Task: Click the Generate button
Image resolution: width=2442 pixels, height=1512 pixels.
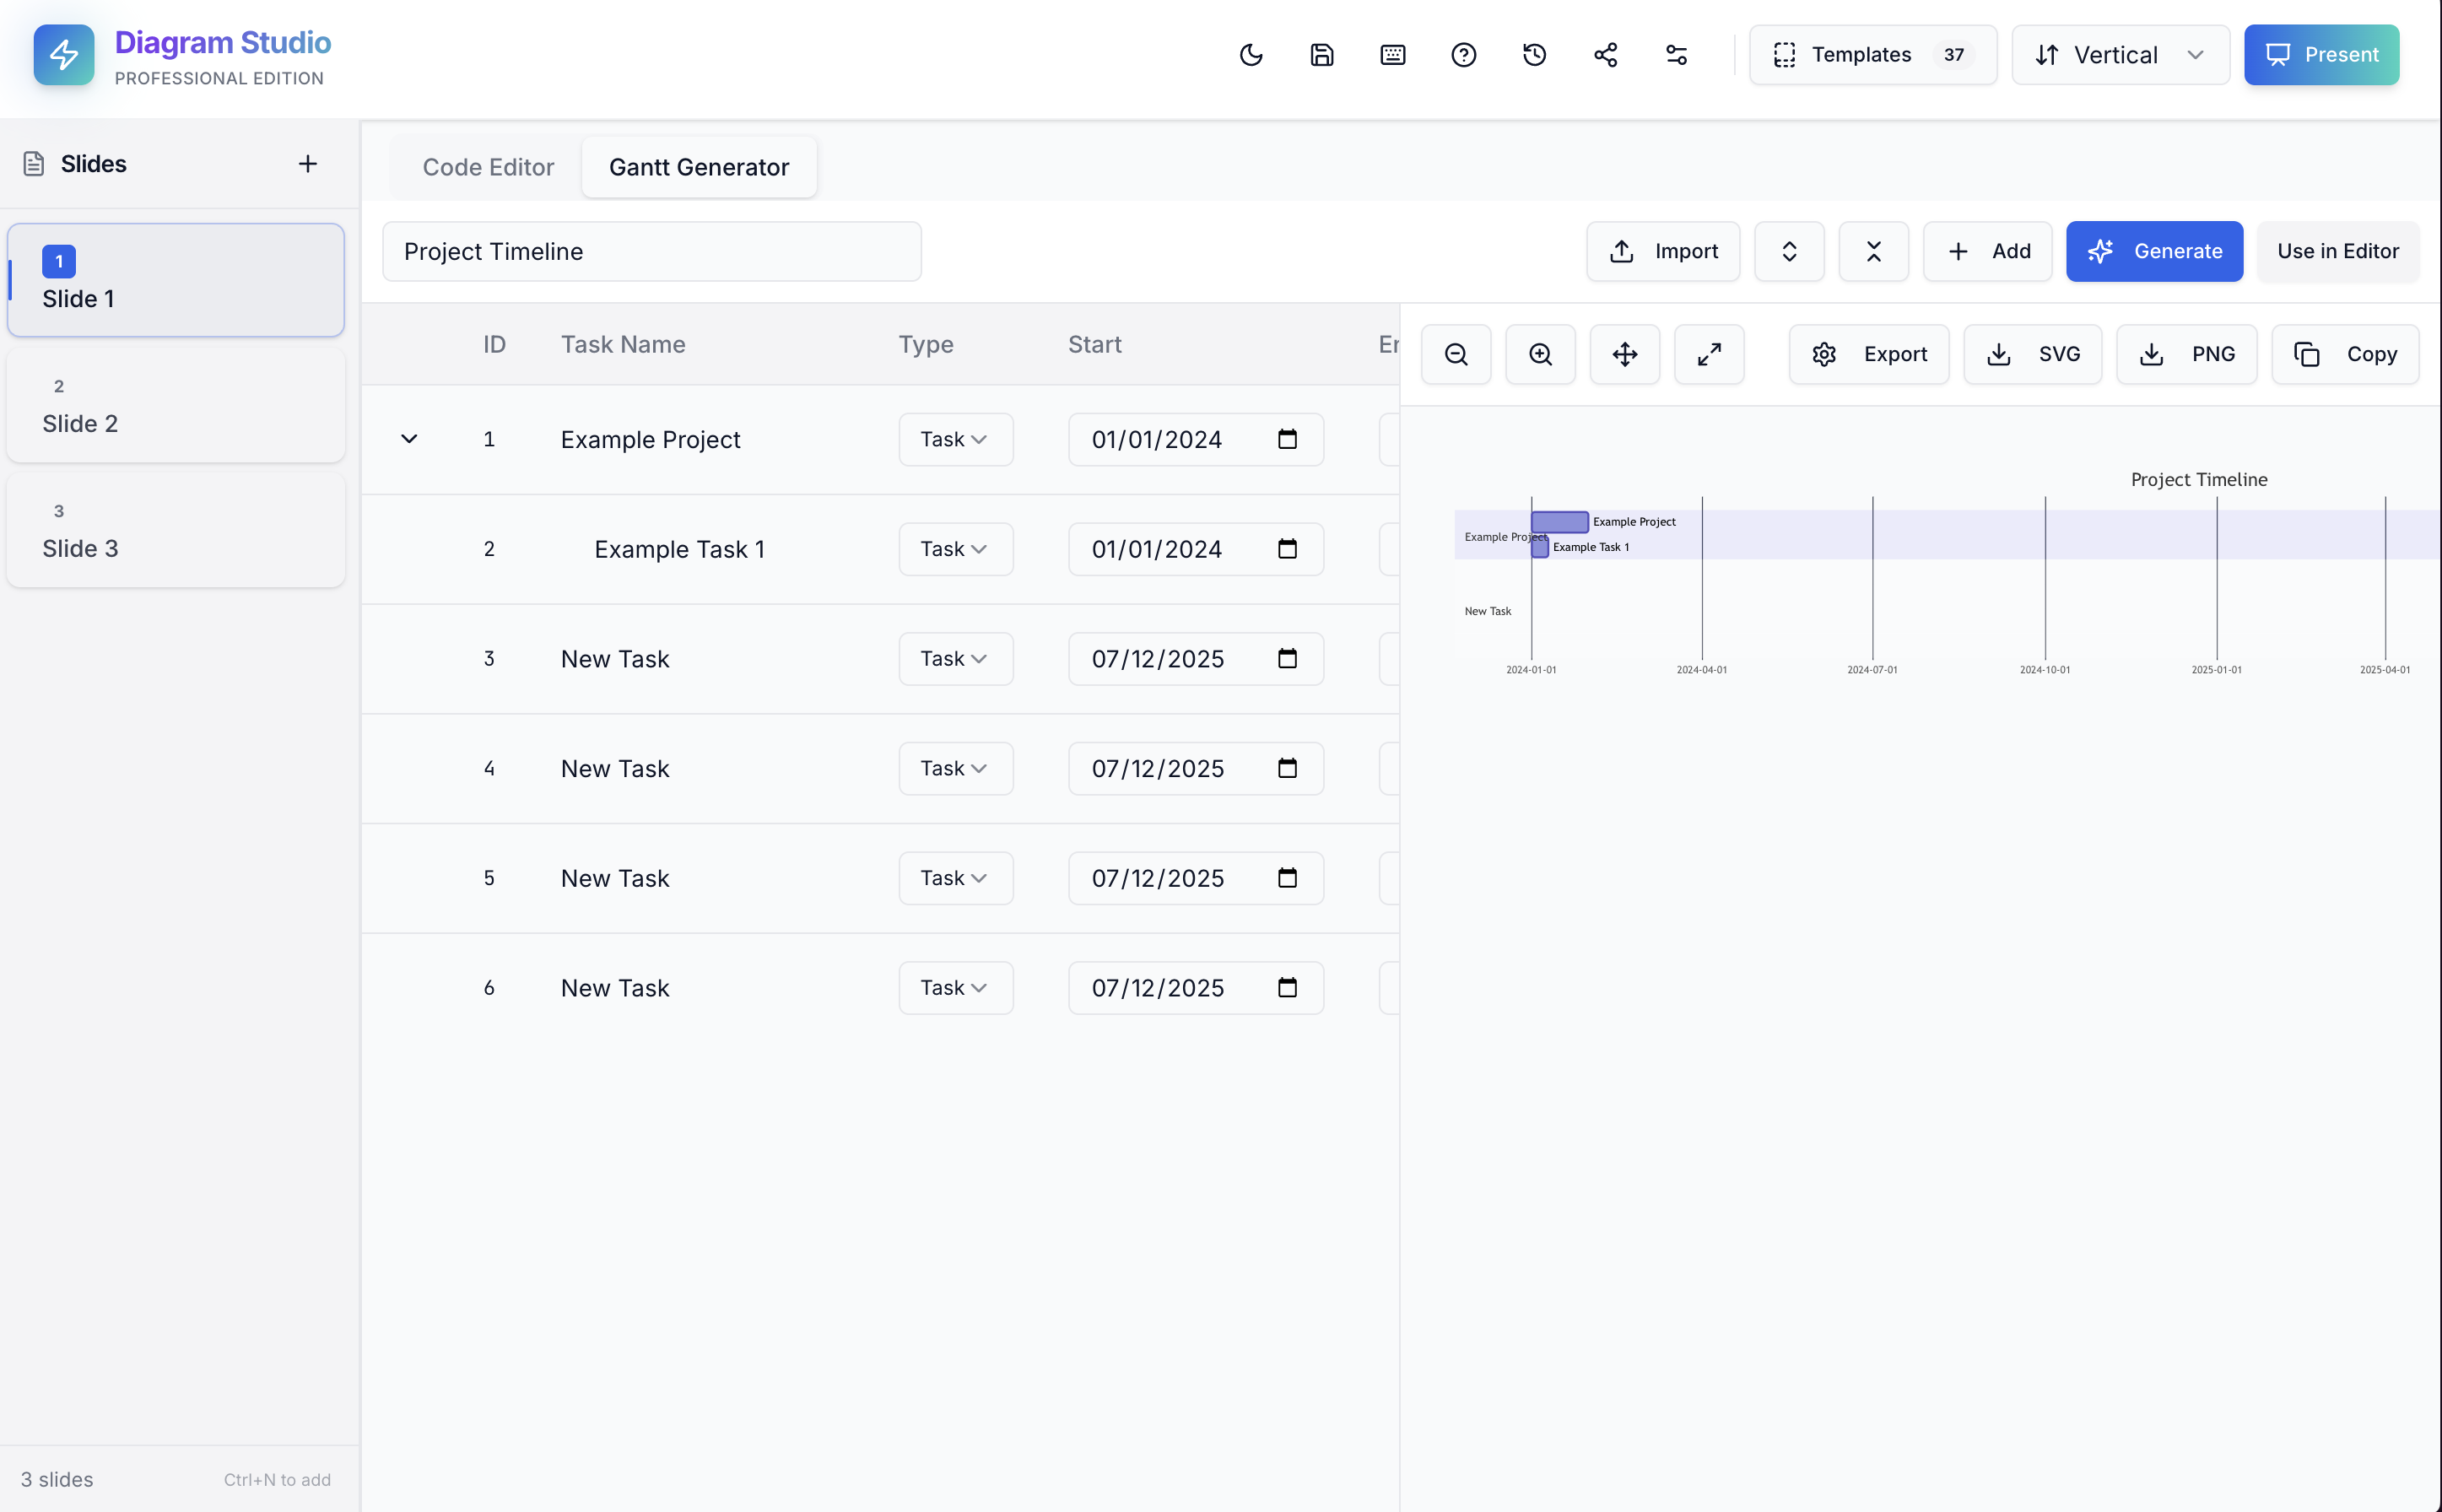Action: point(2154,251)
